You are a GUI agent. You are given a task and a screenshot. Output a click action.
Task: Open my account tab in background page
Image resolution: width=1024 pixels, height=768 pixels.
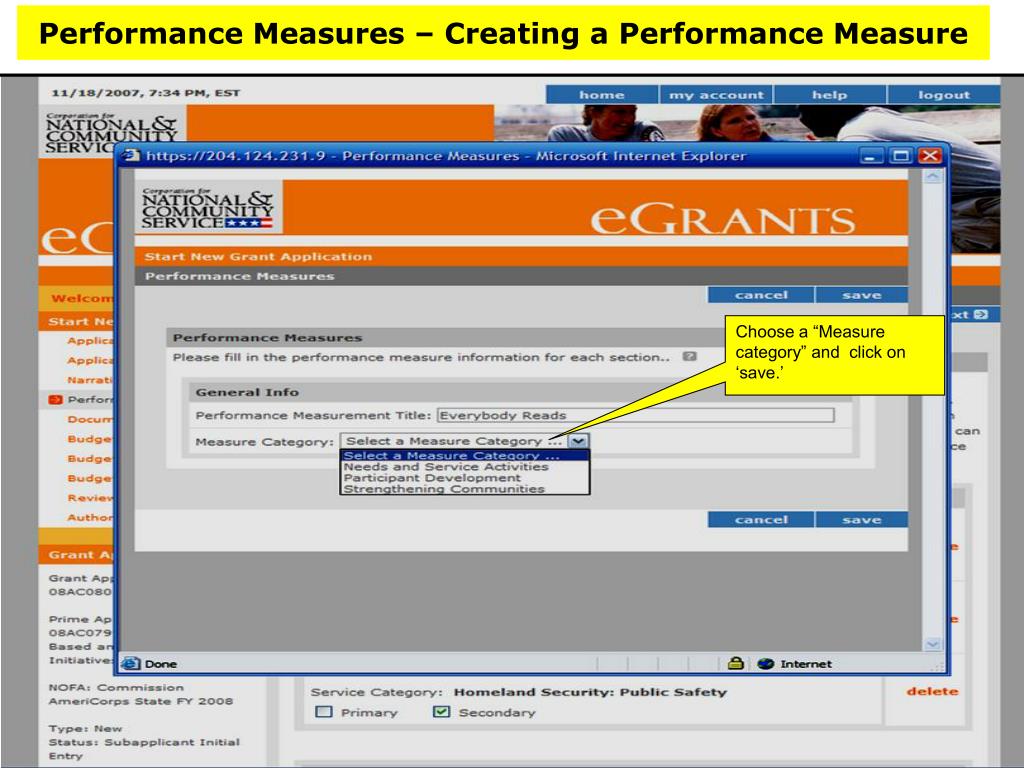716,95
